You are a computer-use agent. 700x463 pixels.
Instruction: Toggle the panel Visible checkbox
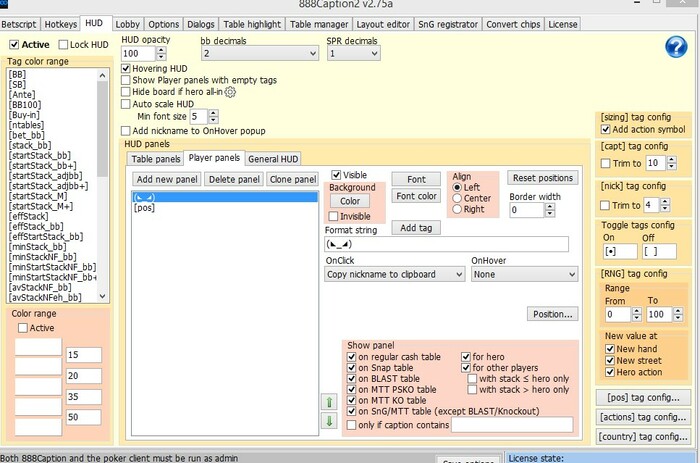coord(336,175)
